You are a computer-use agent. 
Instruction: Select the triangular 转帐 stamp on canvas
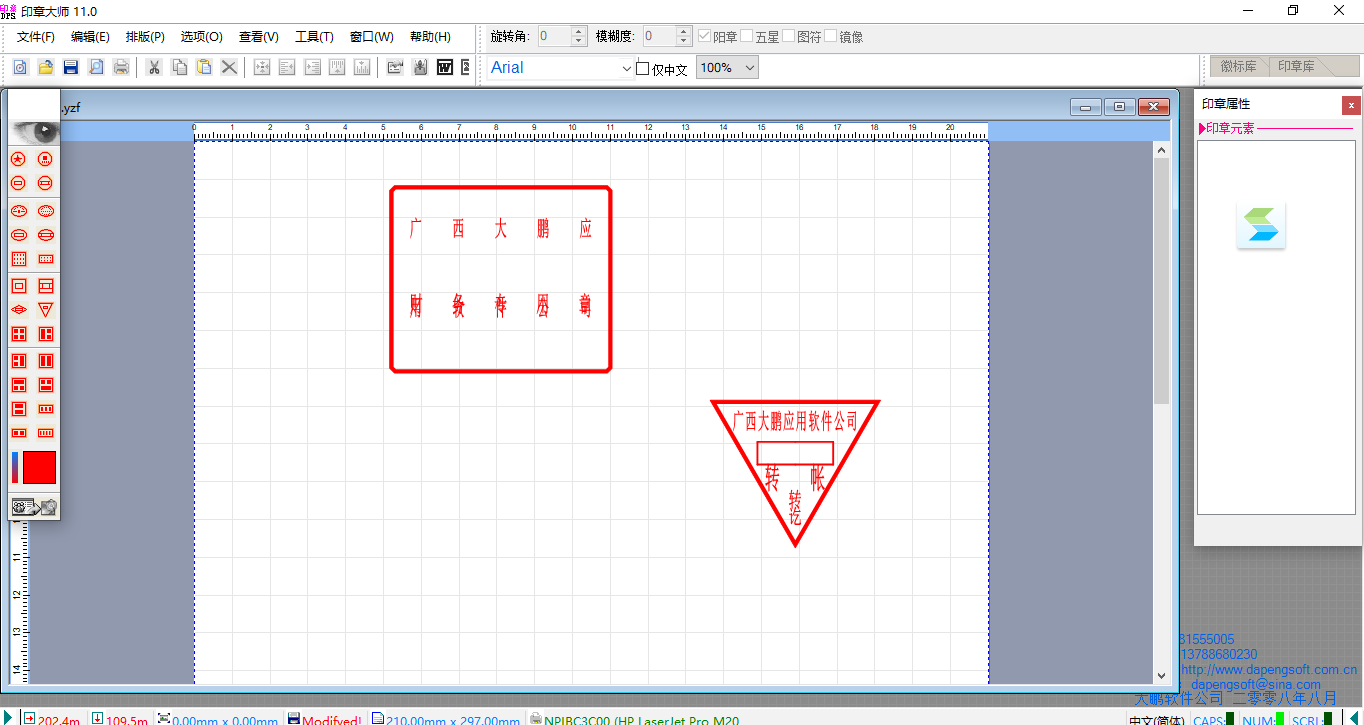tap(795, 472)
